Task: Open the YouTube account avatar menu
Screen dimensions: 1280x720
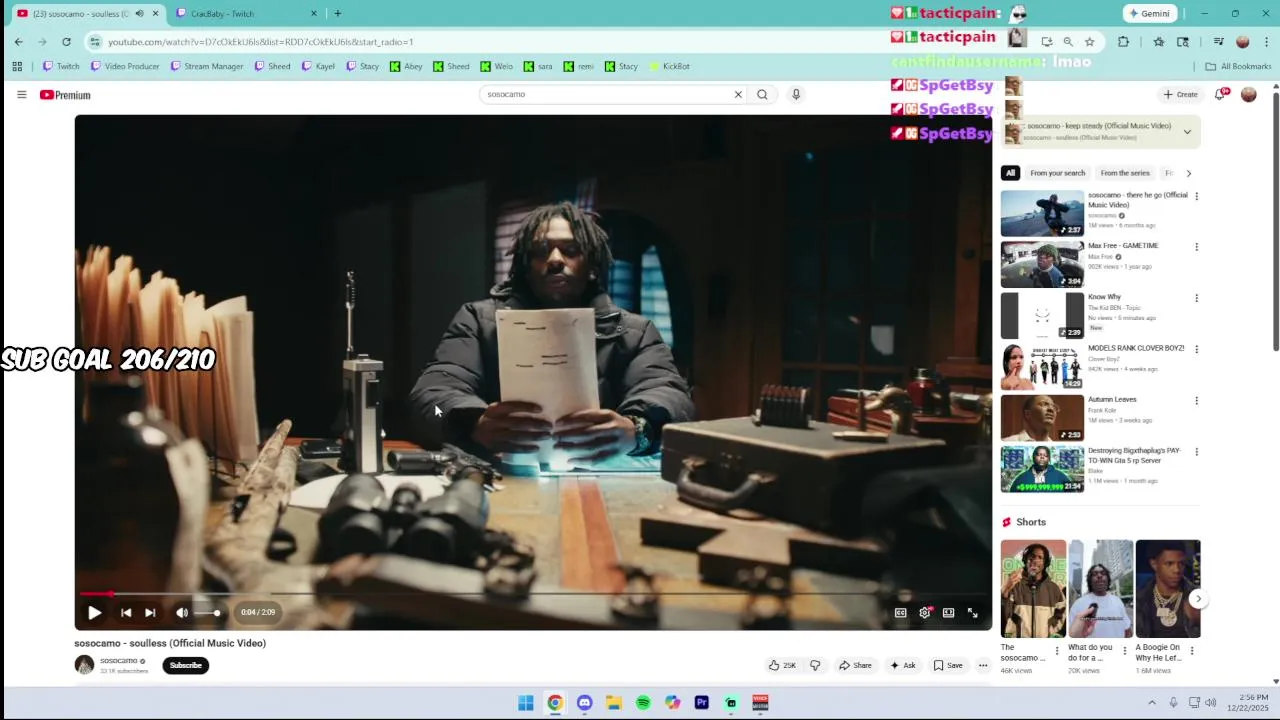Action: tap(1248, 94)
